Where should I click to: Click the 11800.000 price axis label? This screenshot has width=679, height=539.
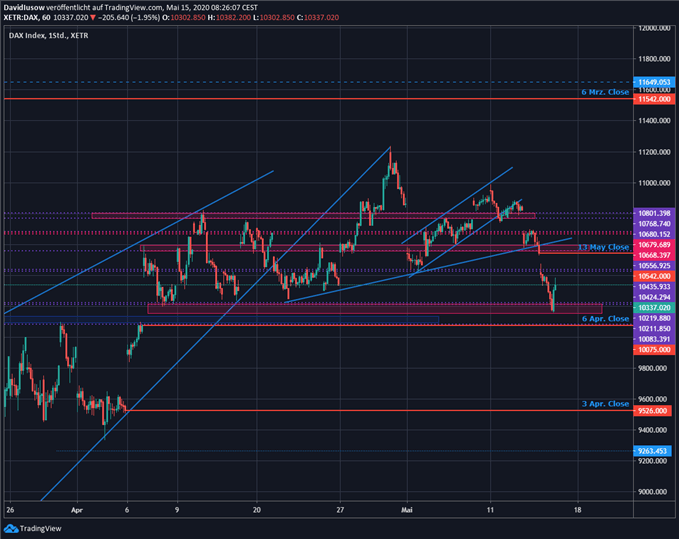pyautogui.click(x=654, y=59)
